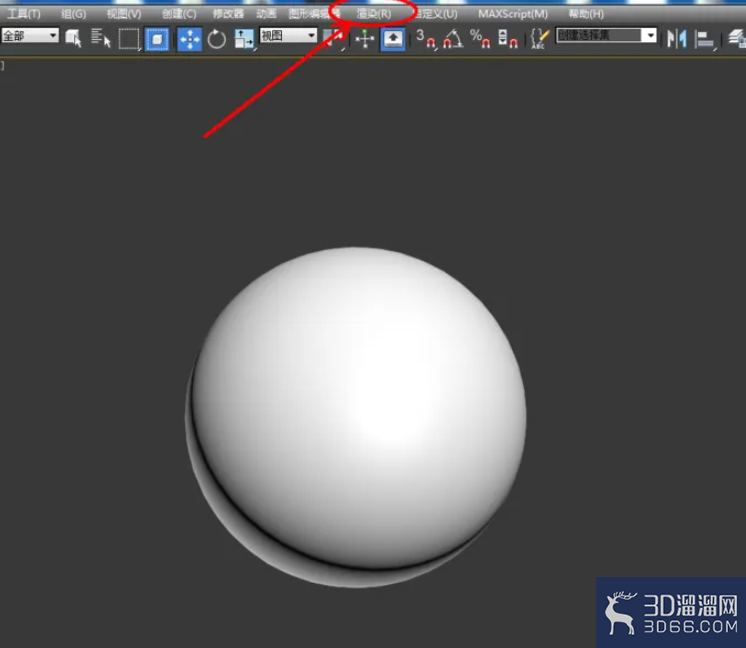Open the 帮助(H) menu
The height and width of the screenshot is (648, 746).
coord(586,14)
